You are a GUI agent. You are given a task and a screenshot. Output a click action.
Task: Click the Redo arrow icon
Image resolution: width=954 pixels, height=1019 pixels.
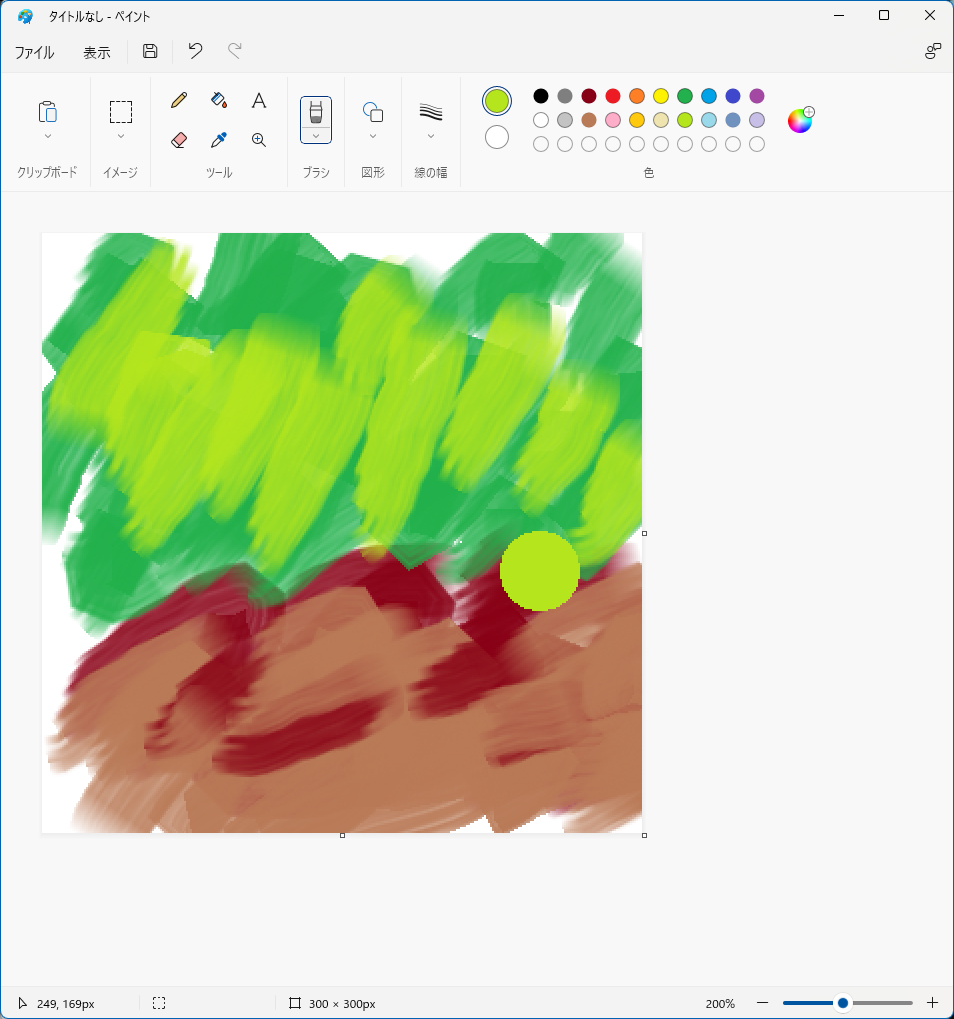point(235,51)
